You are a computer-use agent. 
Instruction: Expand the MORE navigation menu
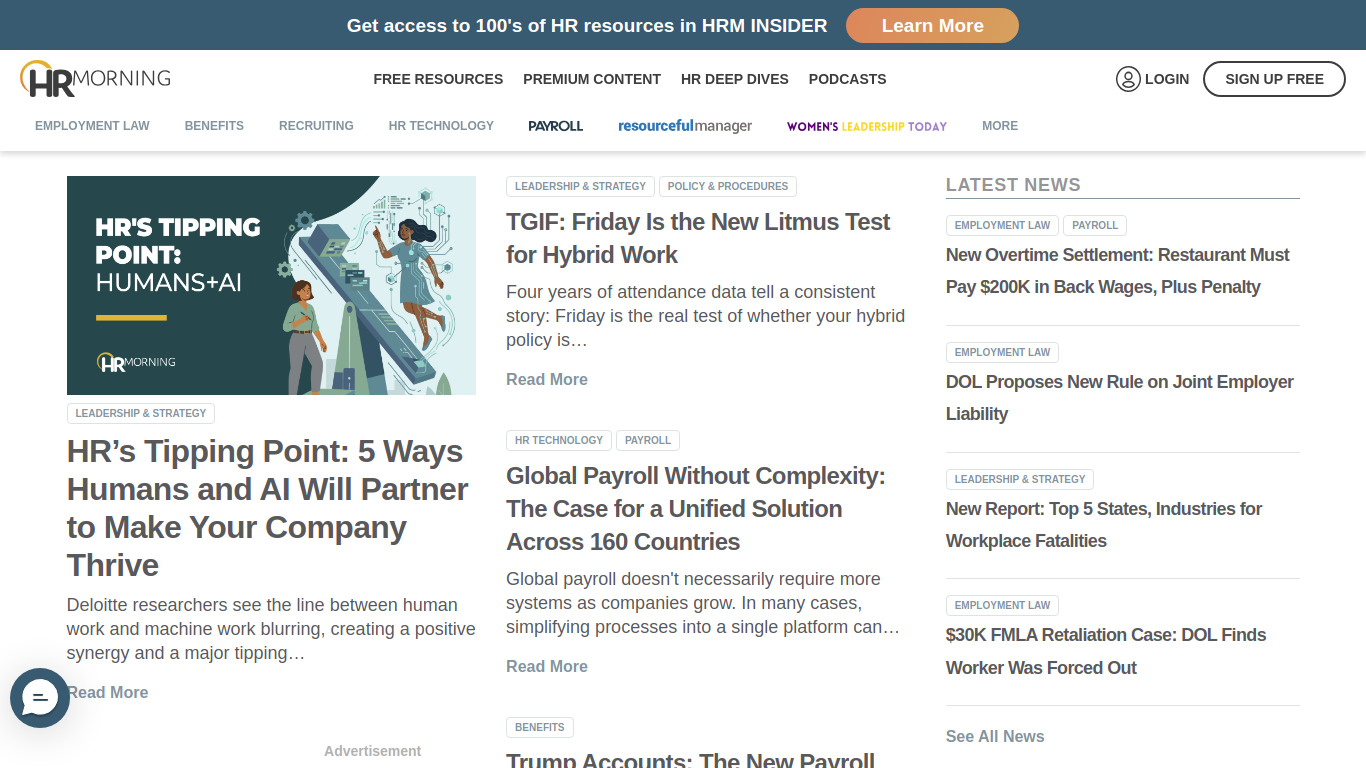[x=1000, y=126]
